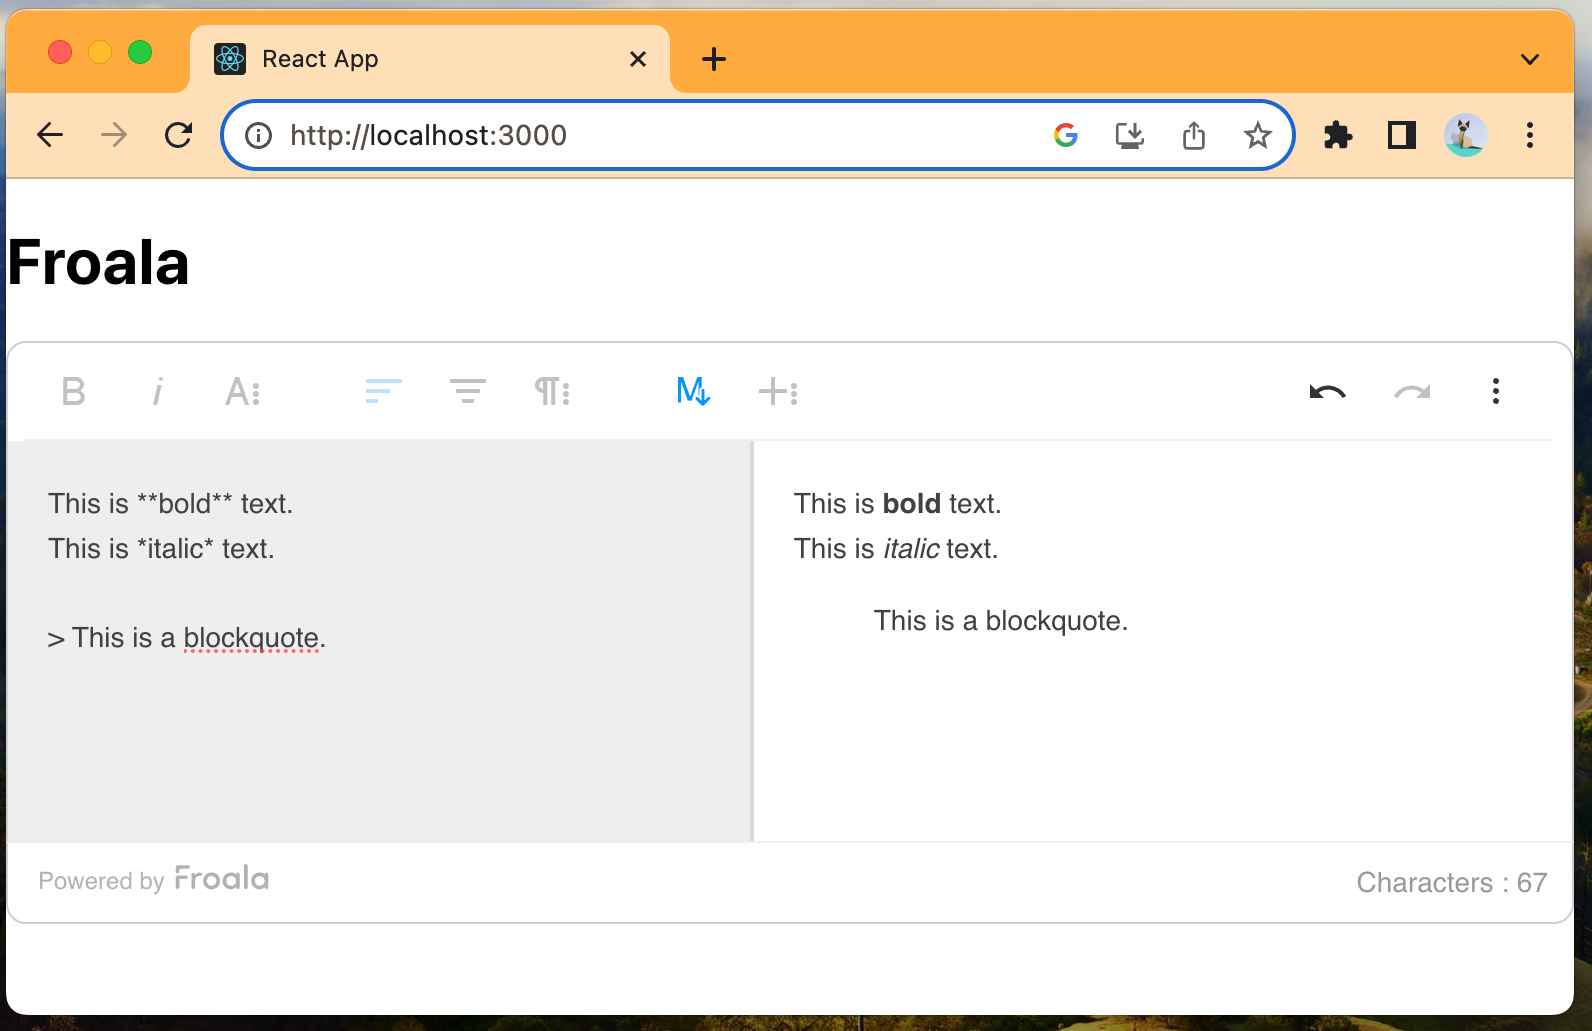Open a new browser tab

[714, 59]
